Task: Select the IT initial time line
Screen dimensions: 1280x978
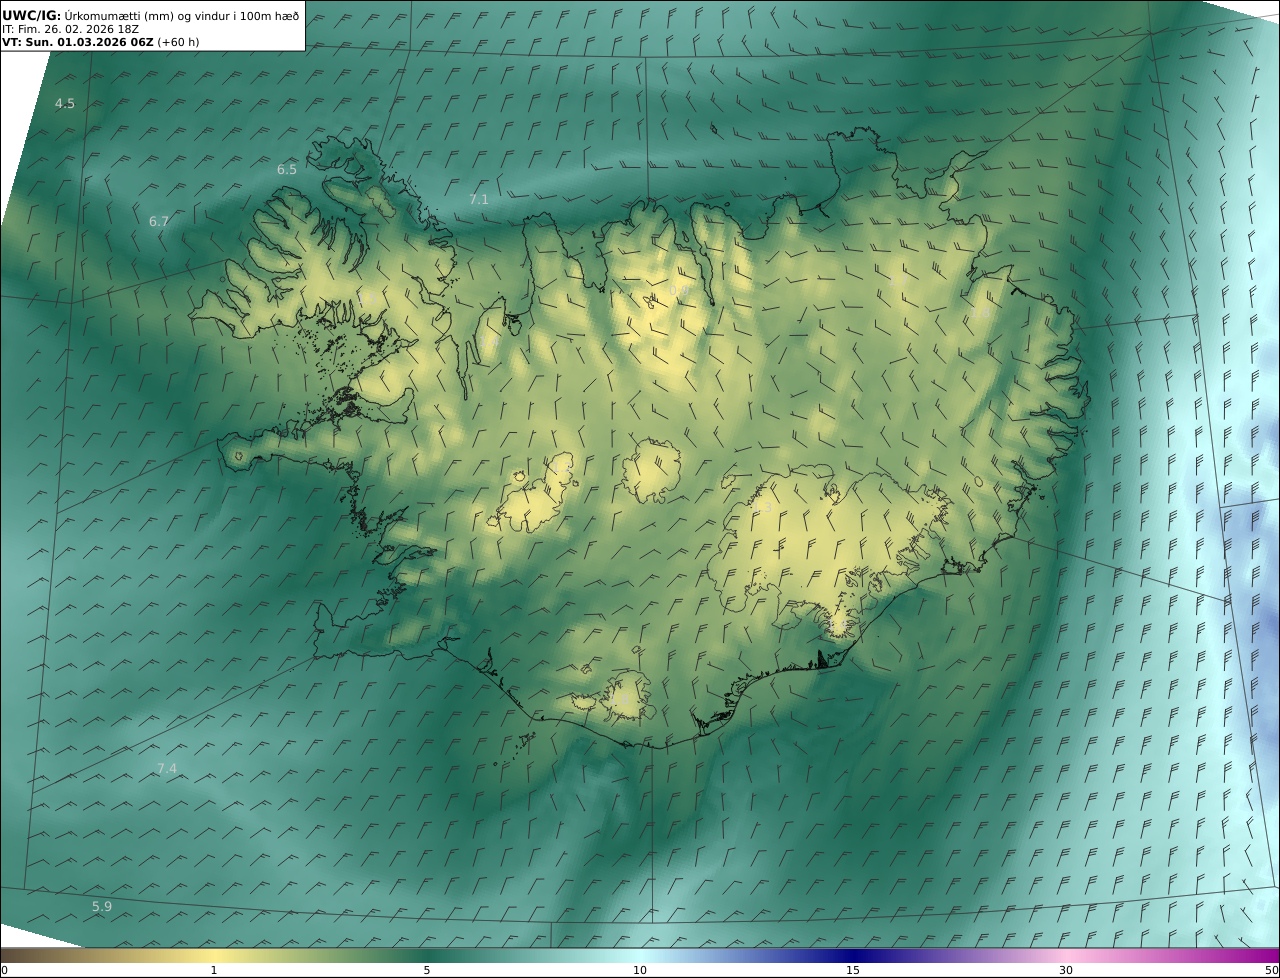Action: tap(70, 29)
